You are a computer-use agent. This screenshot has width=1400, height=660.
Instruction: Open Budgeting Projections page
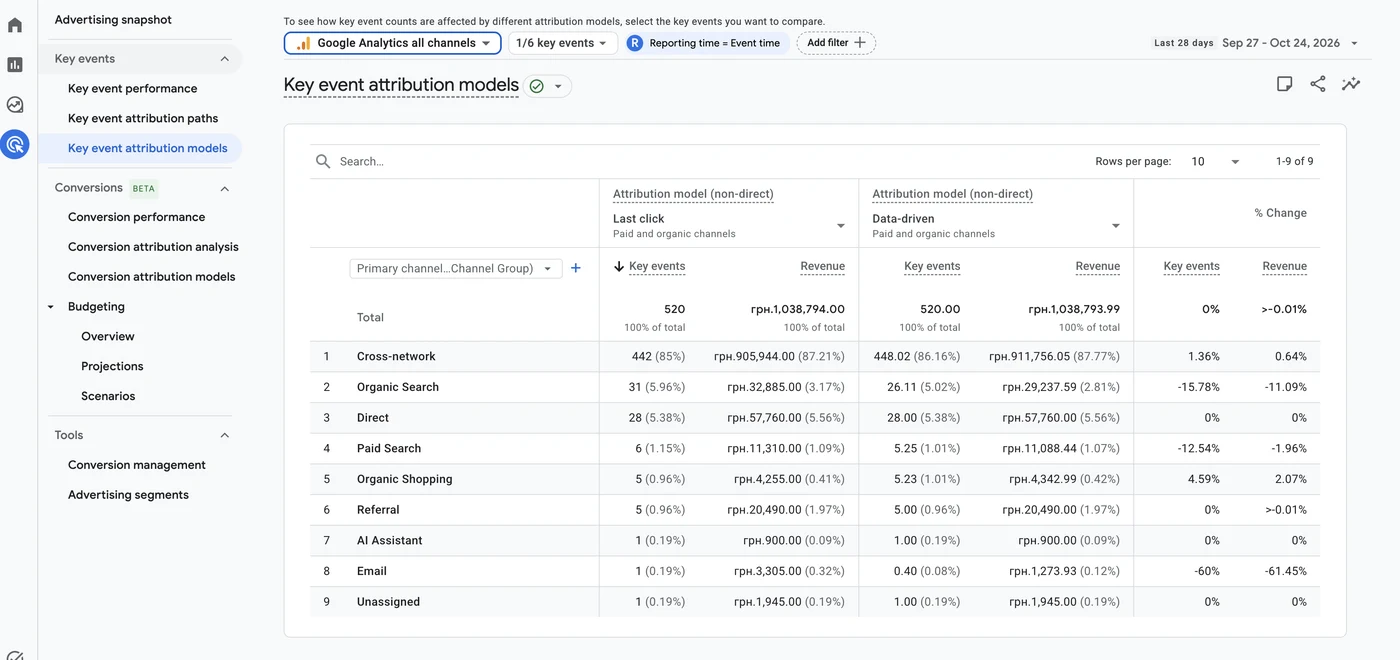point(112,366)
